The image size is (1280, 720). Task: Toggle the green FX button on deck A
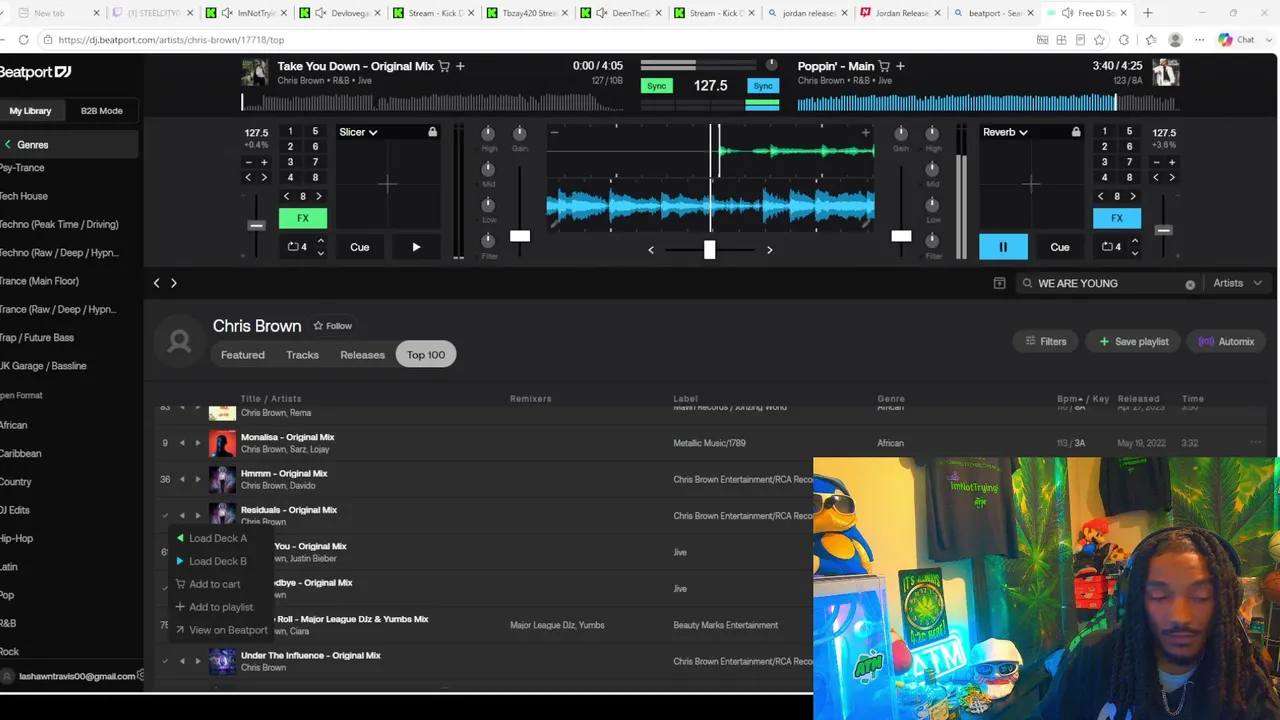(x=302, y=218)
